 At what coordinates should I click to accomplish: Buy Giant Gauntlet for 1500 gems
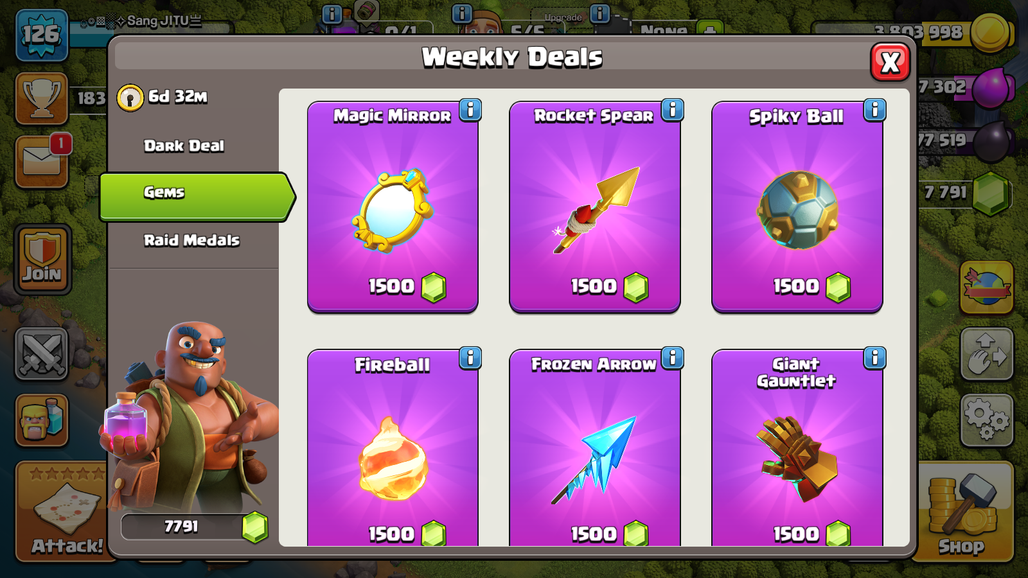[812, 533]
